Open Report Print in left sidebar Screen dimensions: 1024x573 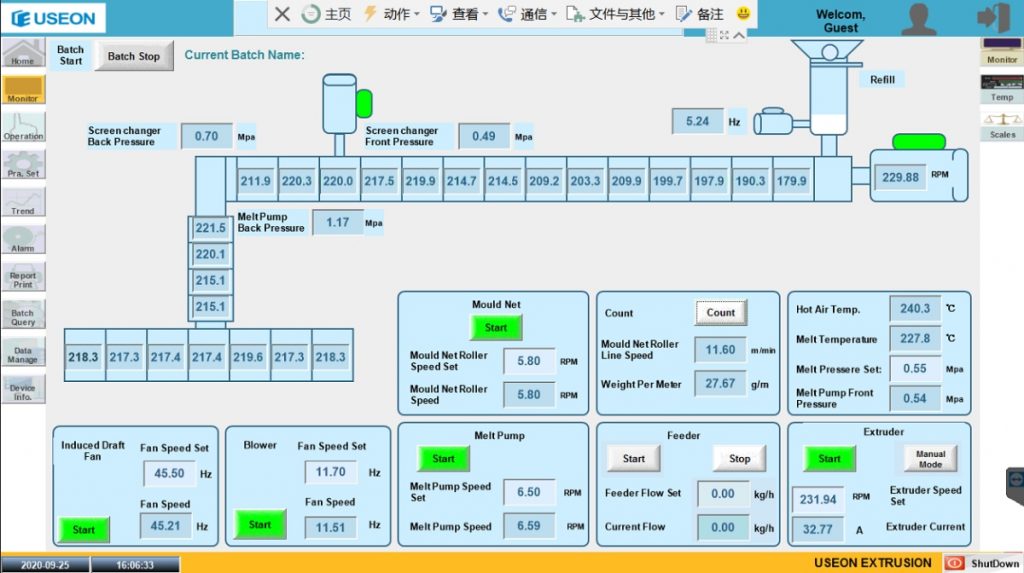click(x=22, y=277)
